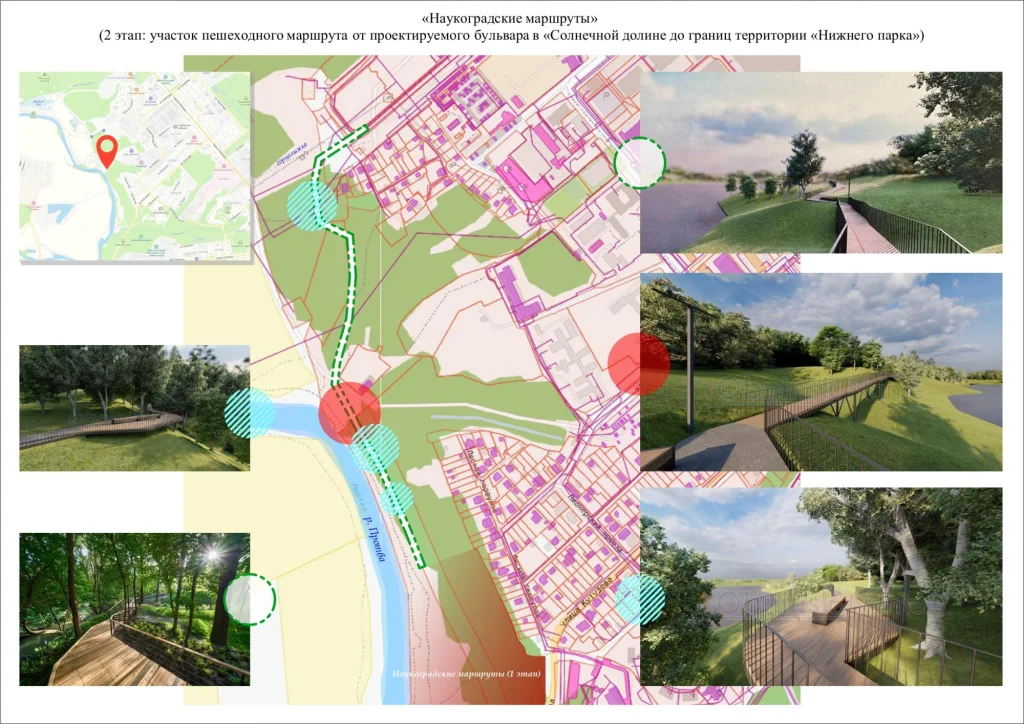Click the cyan hatched circle beside the curved boardwalk photo
Image resolution: width=1024 pixels, height=724 pixels.
point(249,413)
